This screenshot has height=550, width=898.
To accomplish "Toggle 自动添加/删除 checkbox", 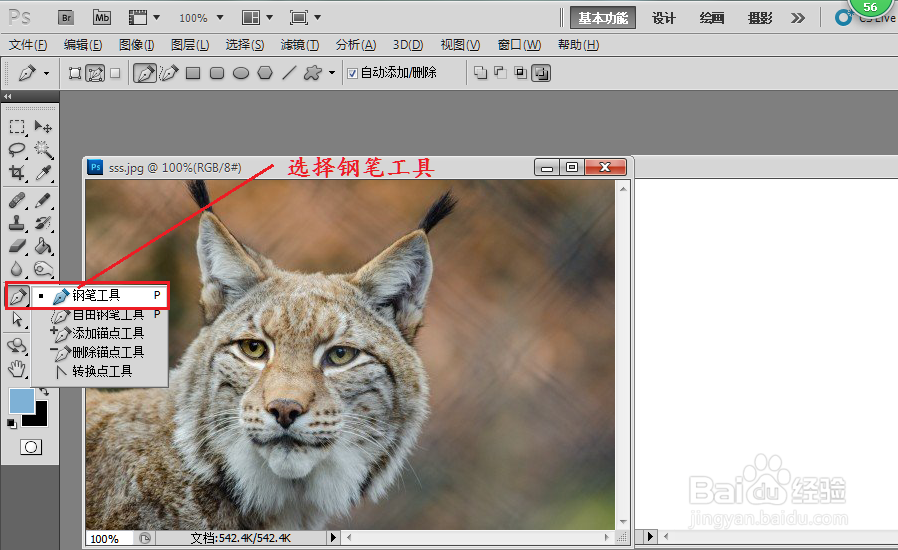I will (353, 73).
